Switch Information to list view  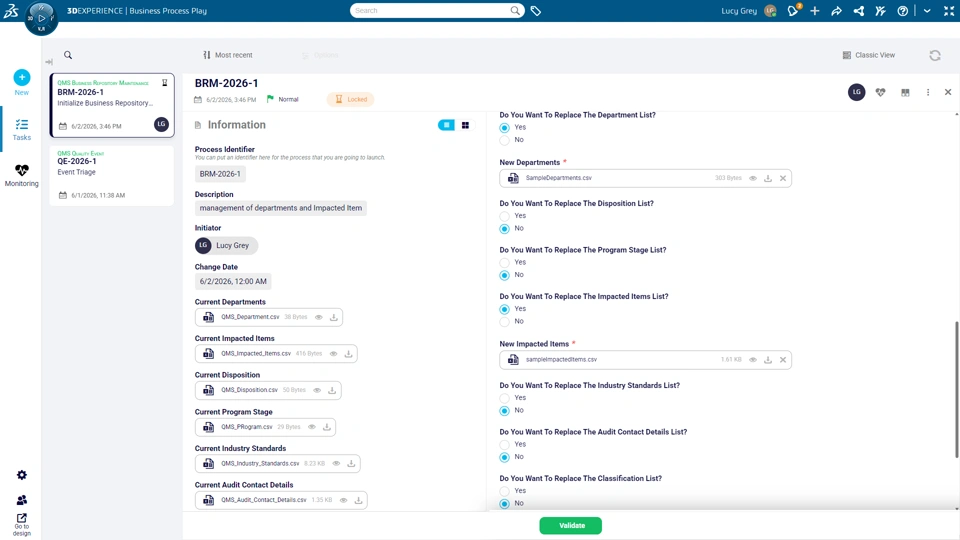(446, 125)
